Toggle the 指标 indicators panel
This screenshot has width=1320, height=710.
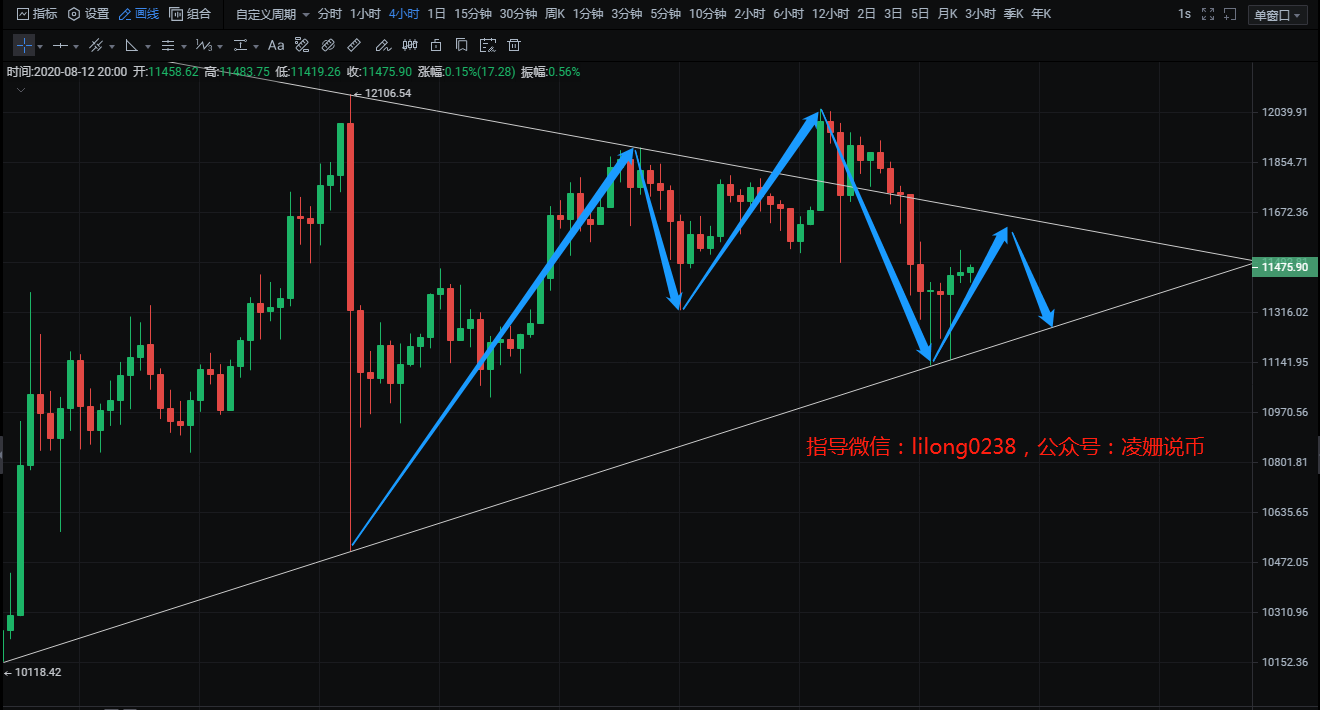pos(37,14)
